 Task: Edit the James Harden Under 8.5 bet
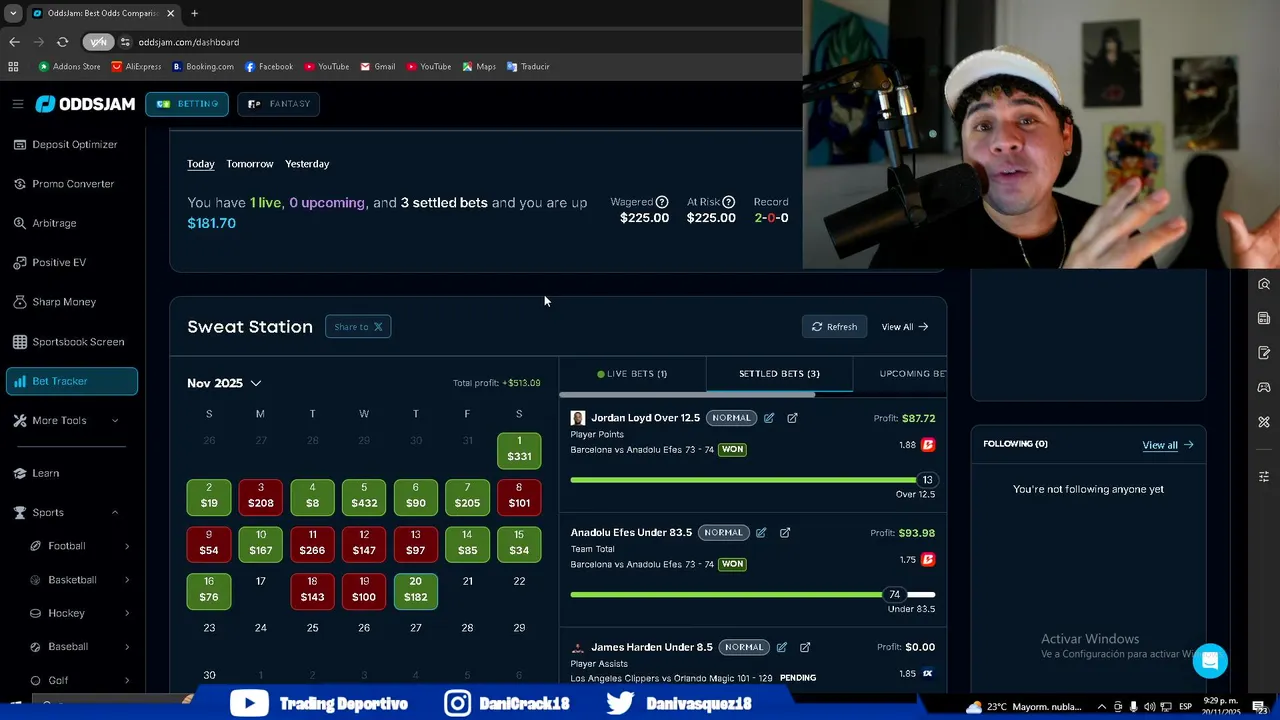click(782, 647)
